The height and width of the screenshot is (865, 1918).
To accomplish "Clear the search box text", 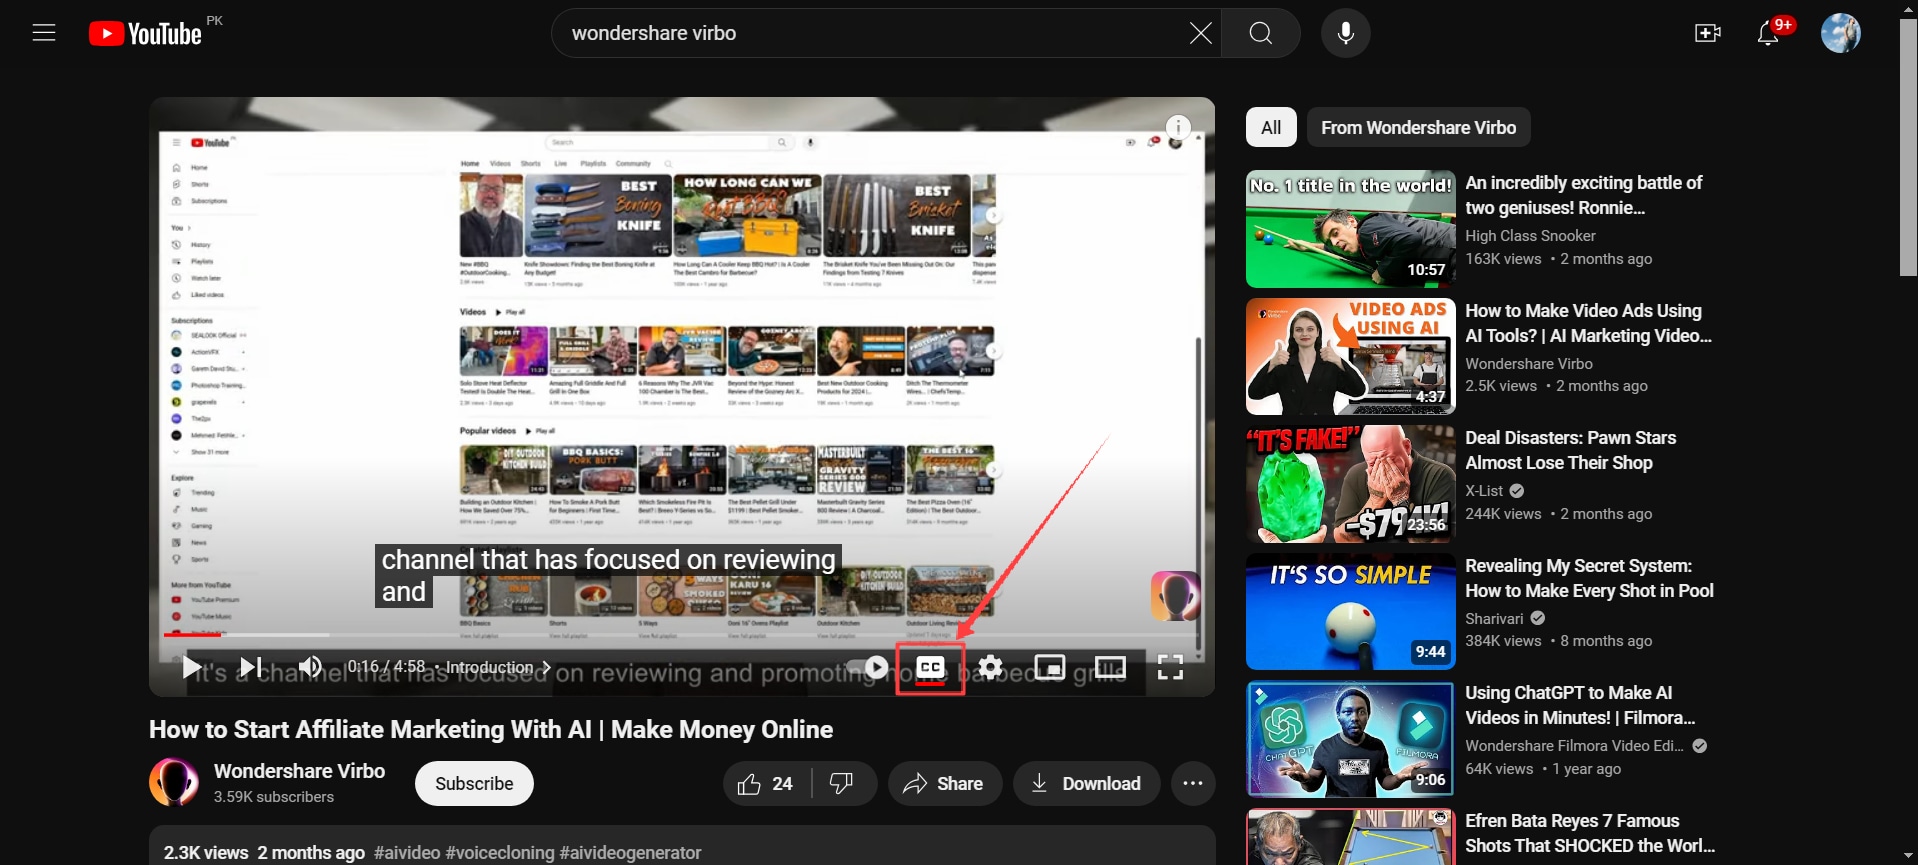I will [1200, 33].
